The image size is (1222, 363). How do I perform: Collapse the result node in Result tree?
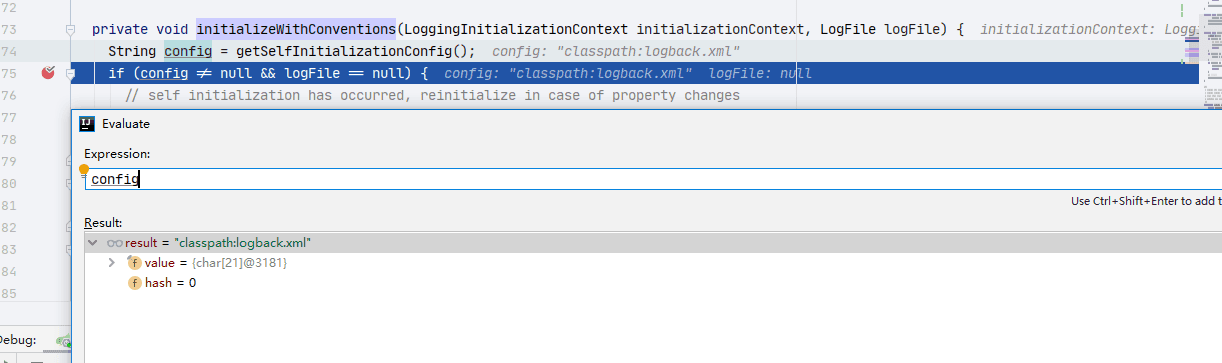click(x=93, y=242)
